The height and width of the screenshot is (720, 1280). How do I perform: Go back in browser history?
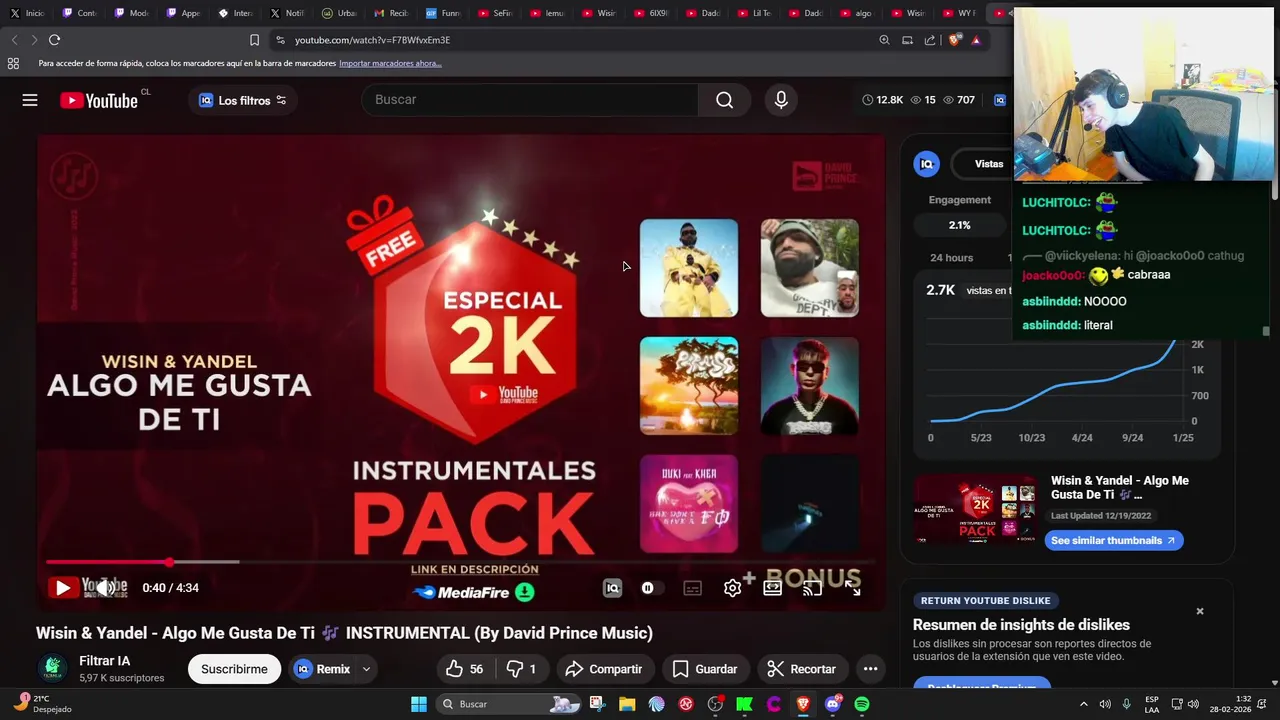pyautogui.click(x=14, y=40)
